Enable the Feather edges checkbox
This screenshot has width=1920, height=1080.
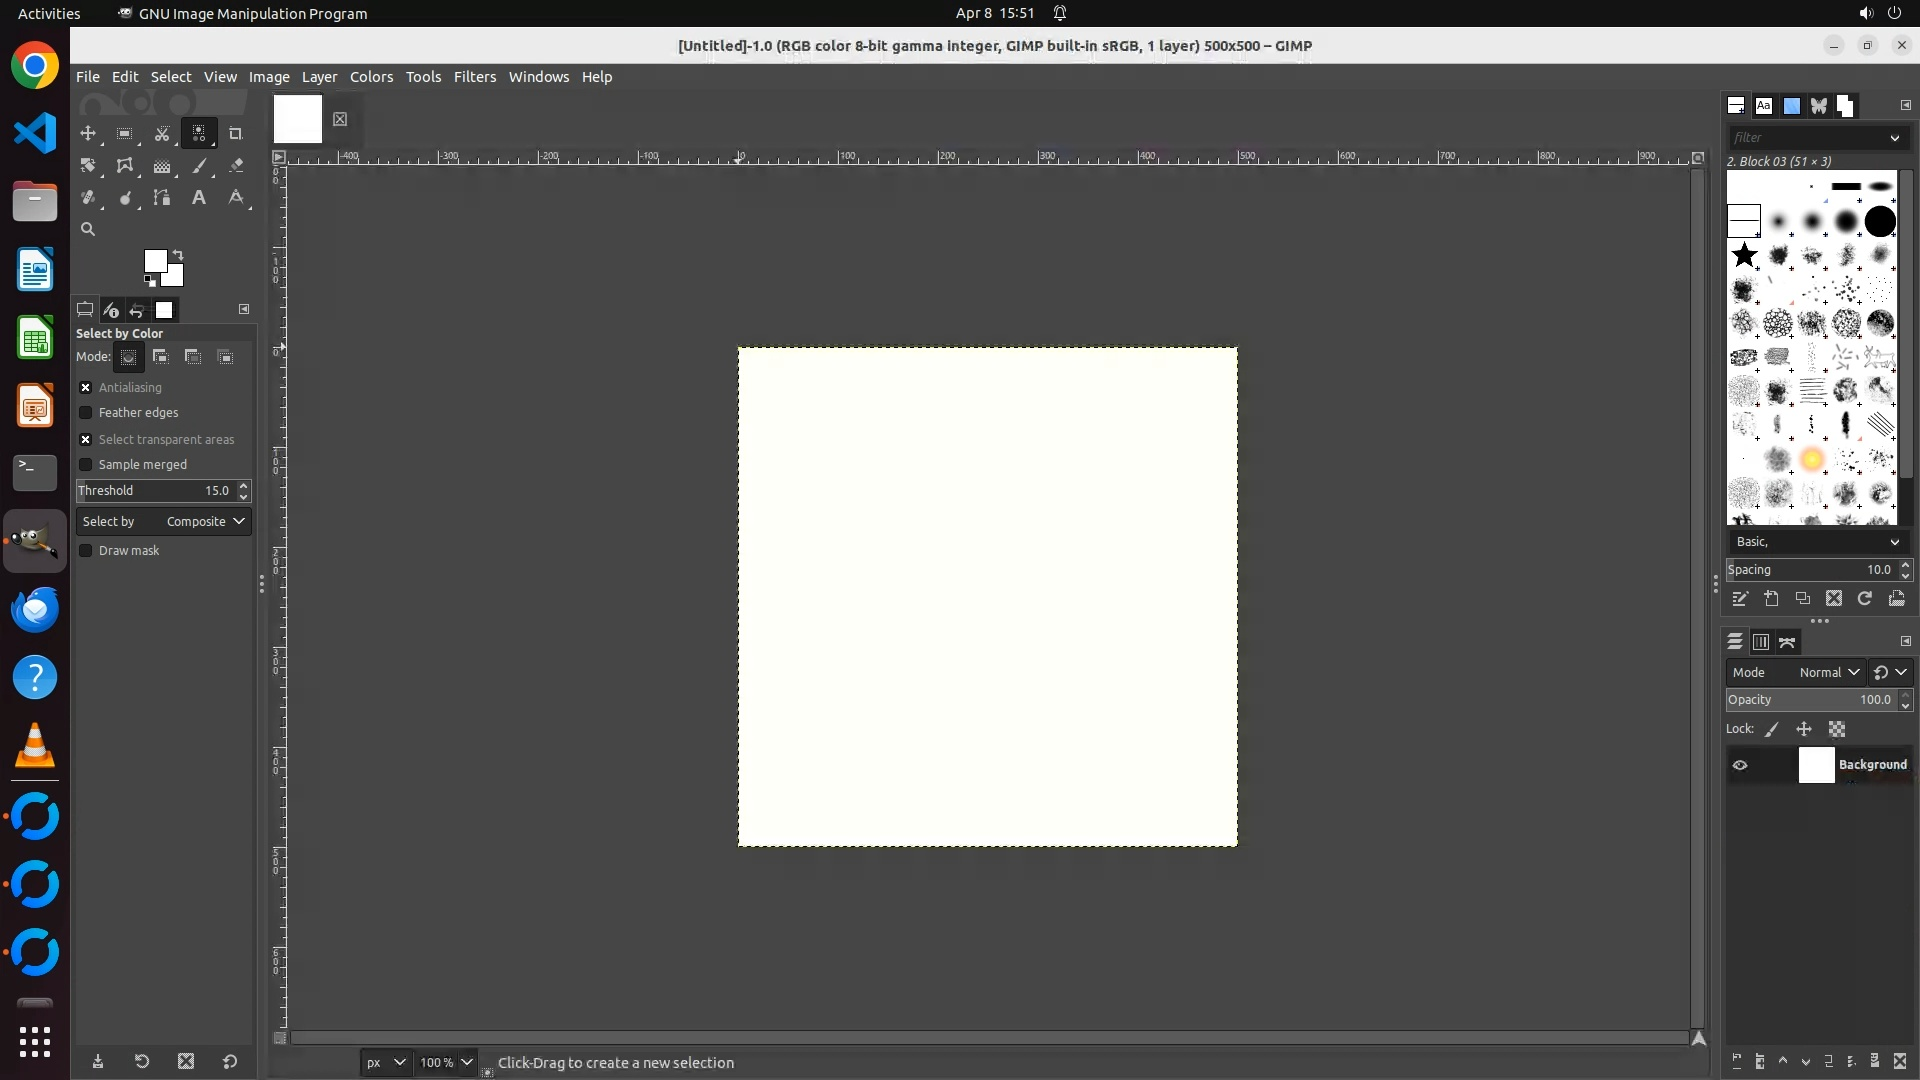click(x=86, y=413)
